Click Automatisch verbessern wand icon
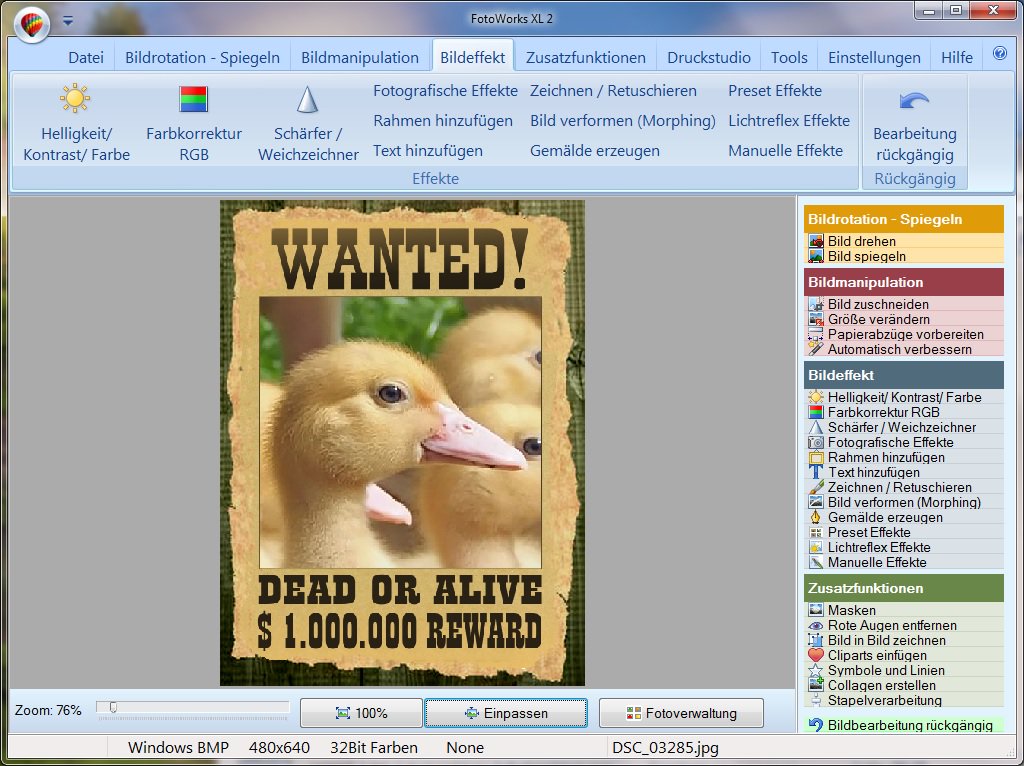The width and height of the screenshot is (1024, 766). pos(816,349)
